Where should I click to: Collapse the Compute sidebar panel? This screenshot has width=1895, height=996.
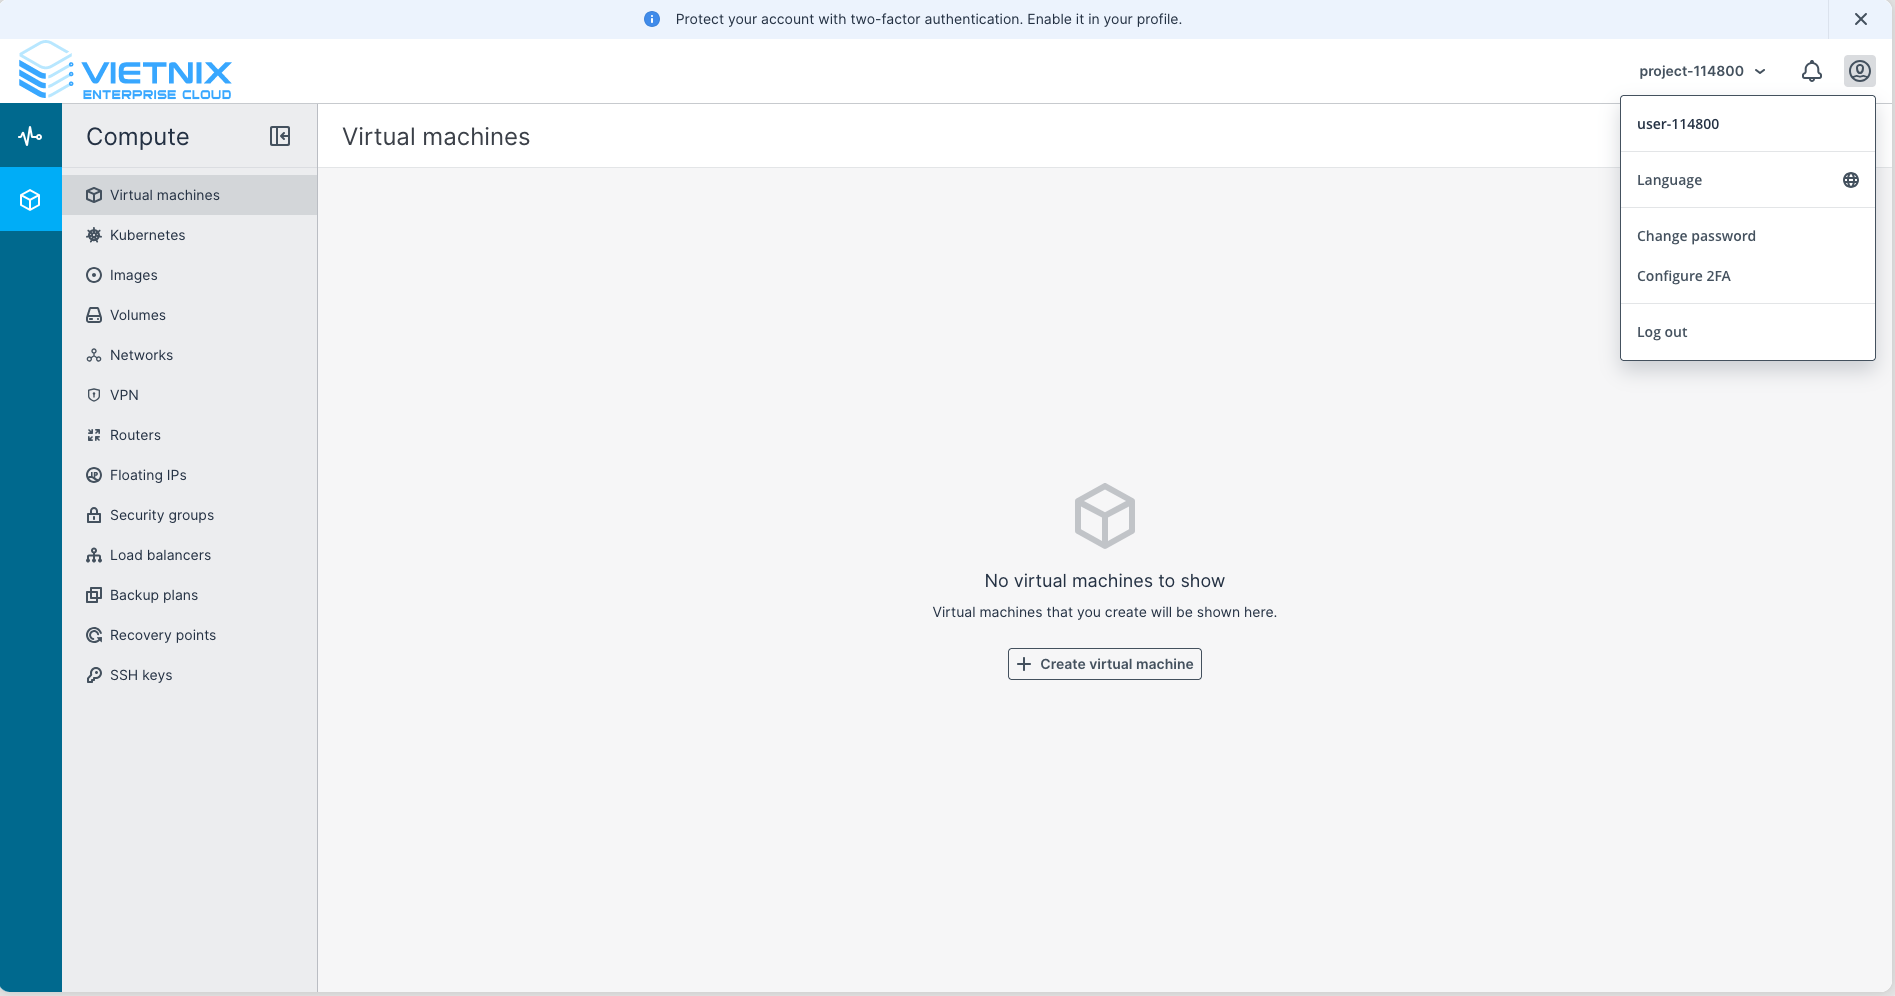click(280, 136)
